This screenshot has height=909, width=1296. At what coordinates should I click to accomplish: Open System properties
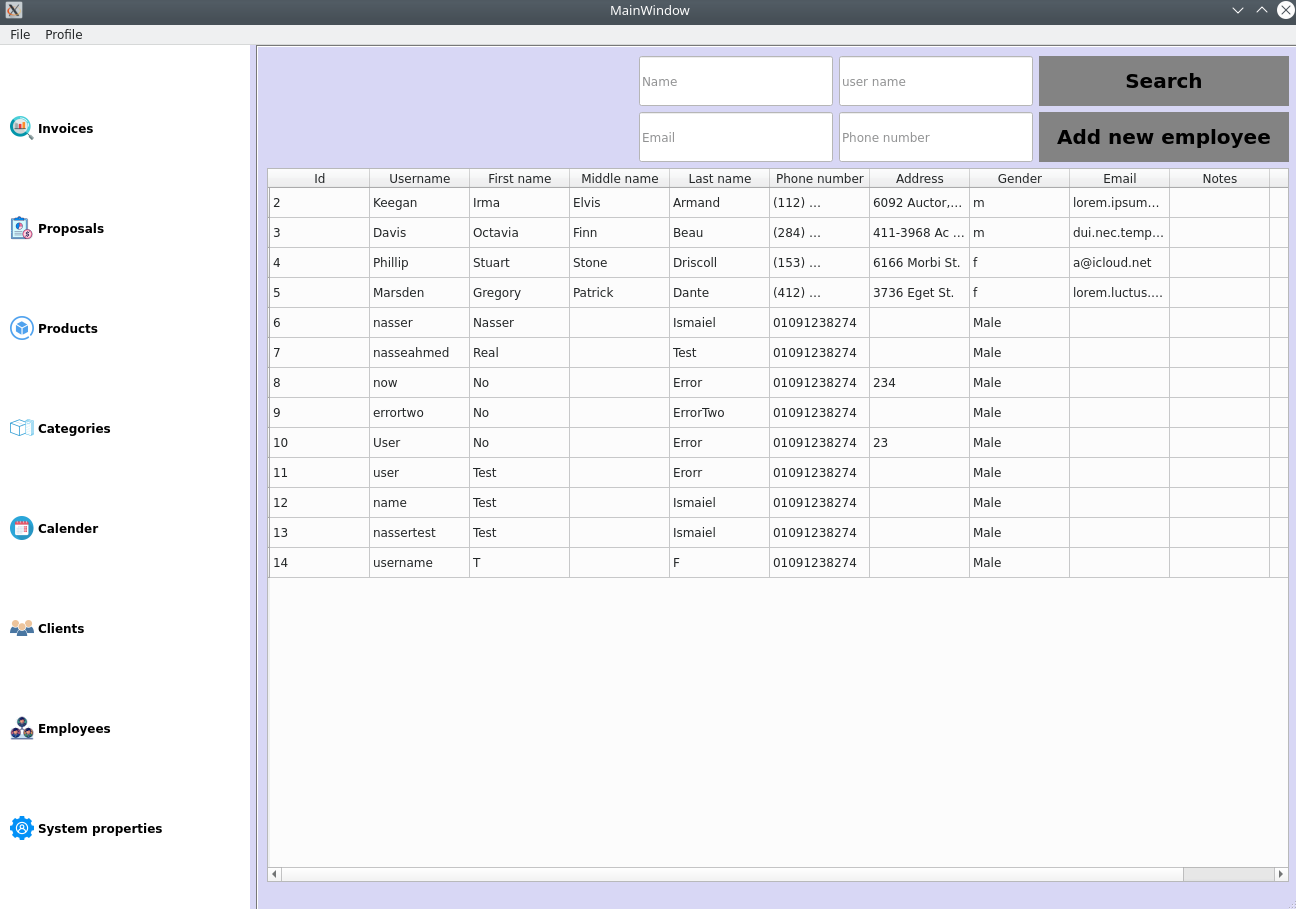click(100, 828)
